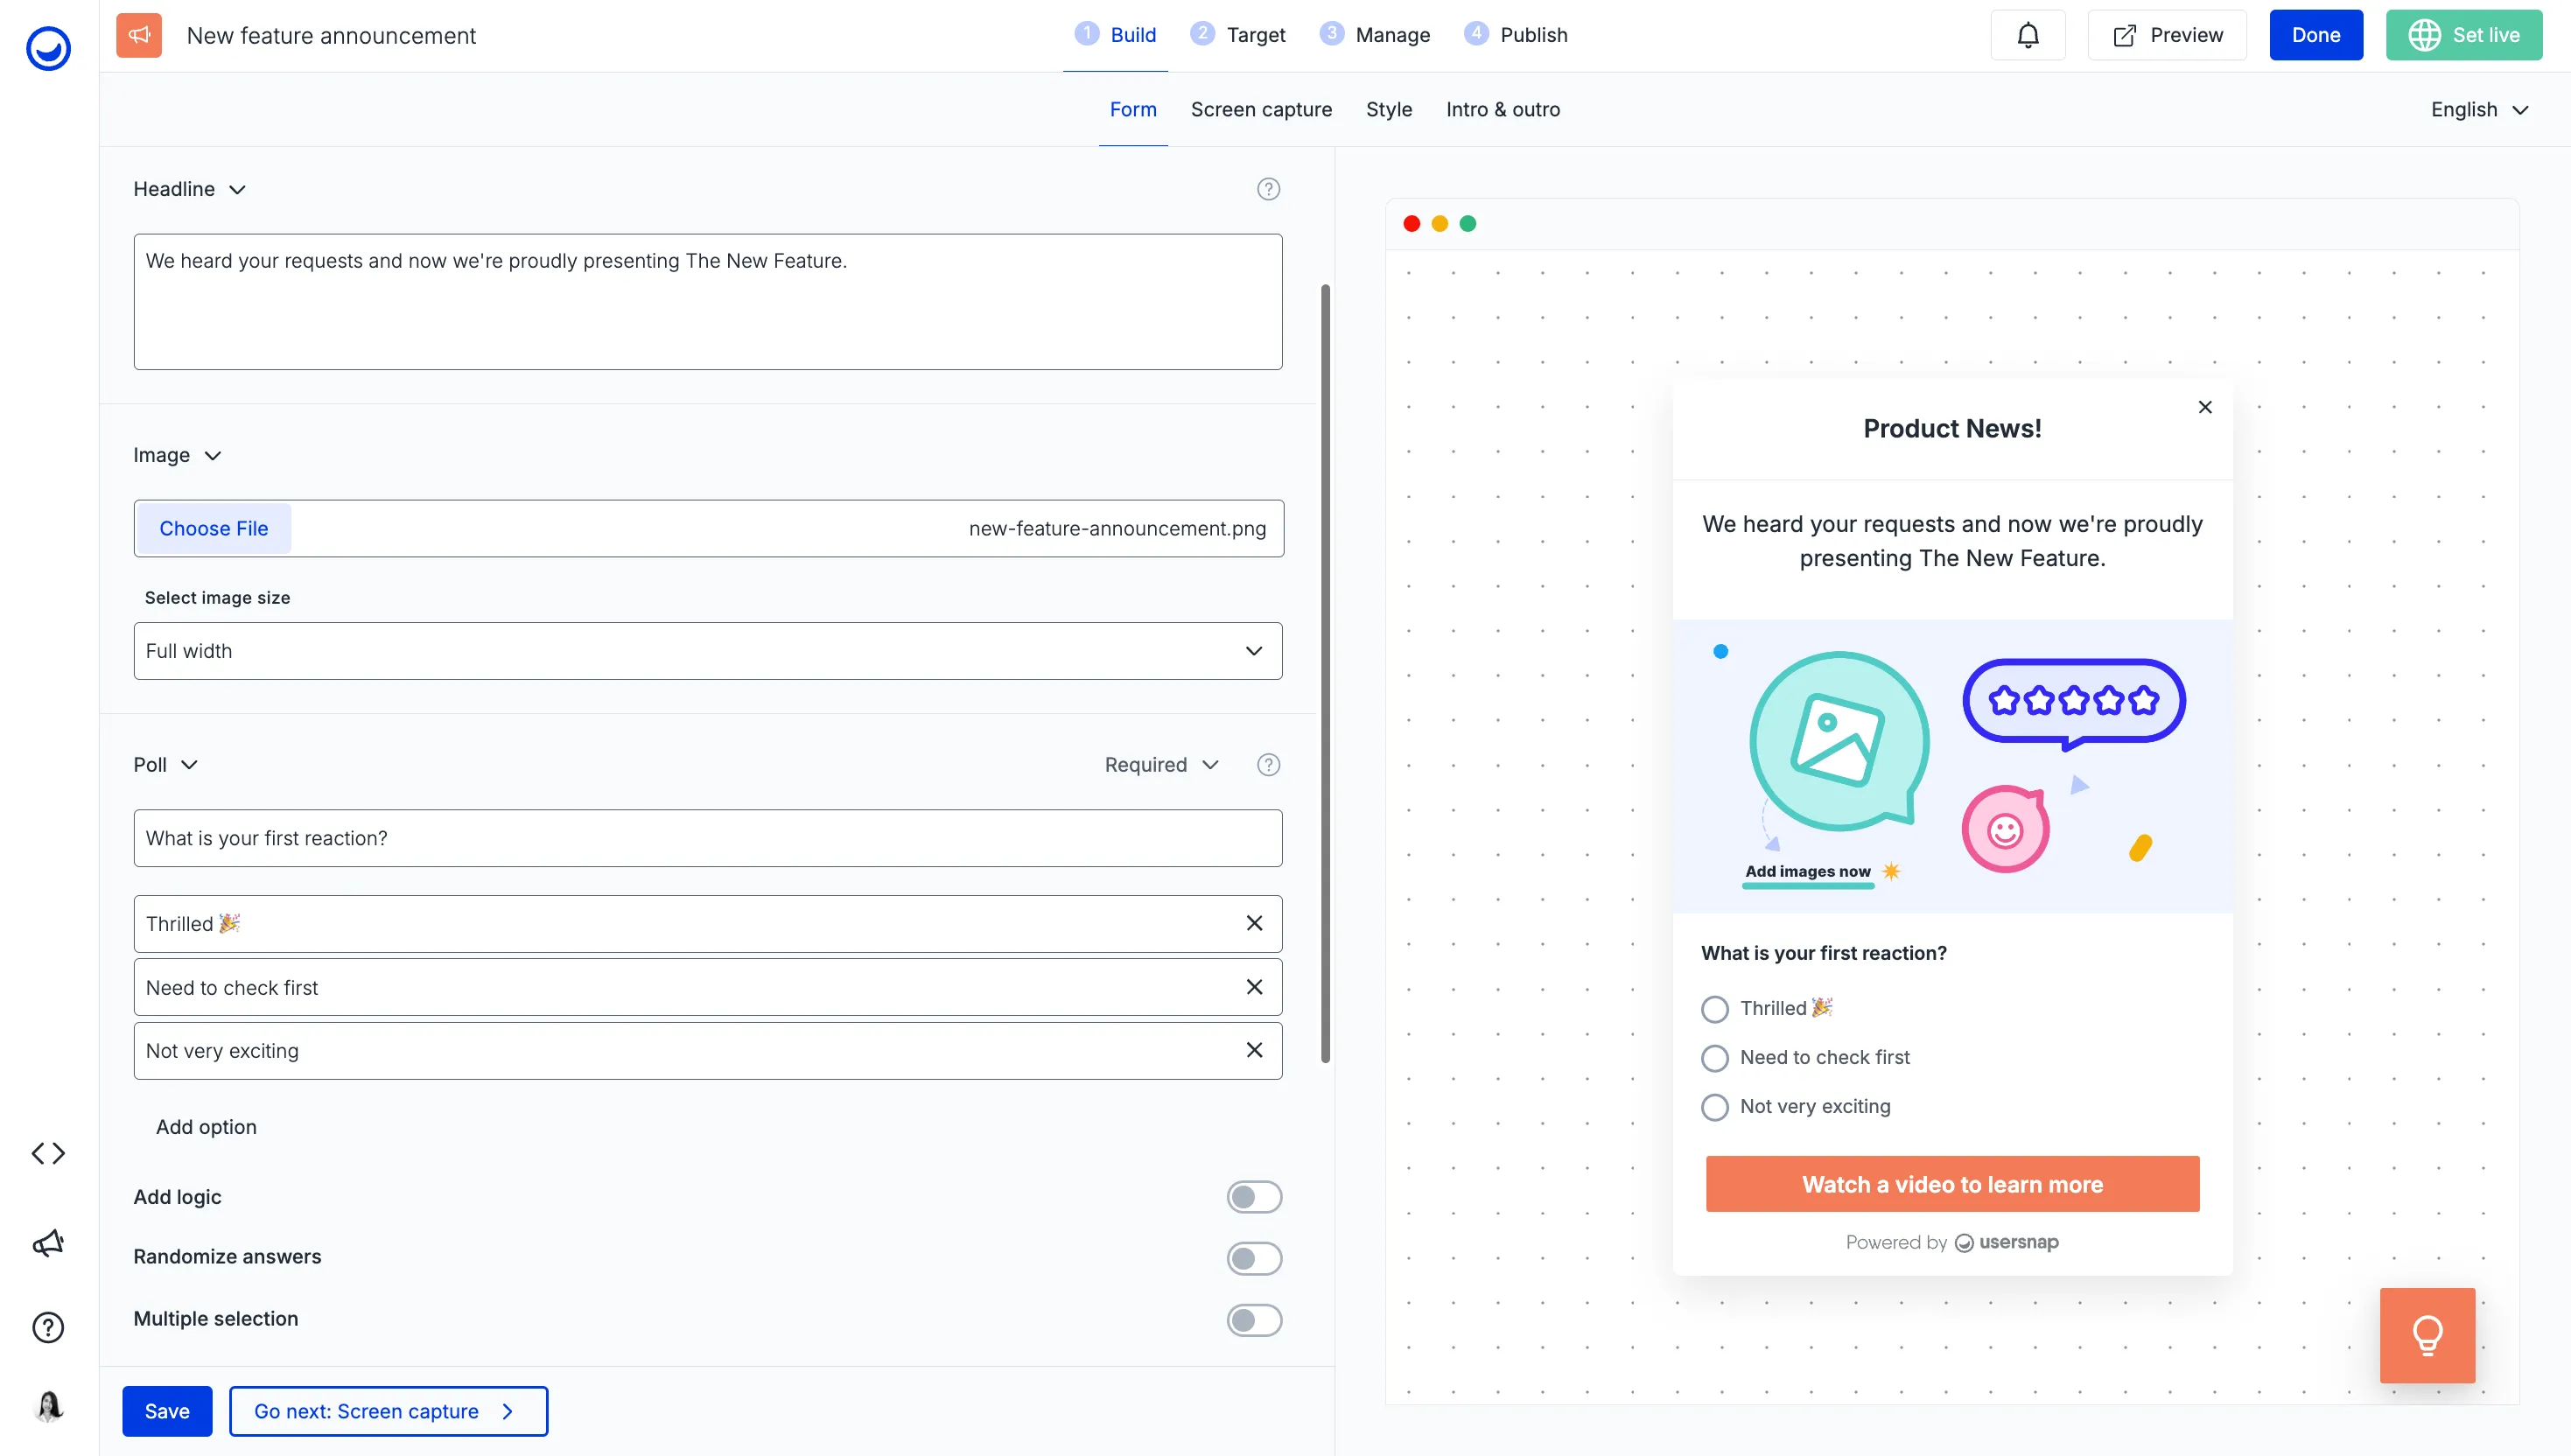Screen dimensions: 2571x1456
Task: Click the notifications bell icon
Action: tap(2027, 35)
